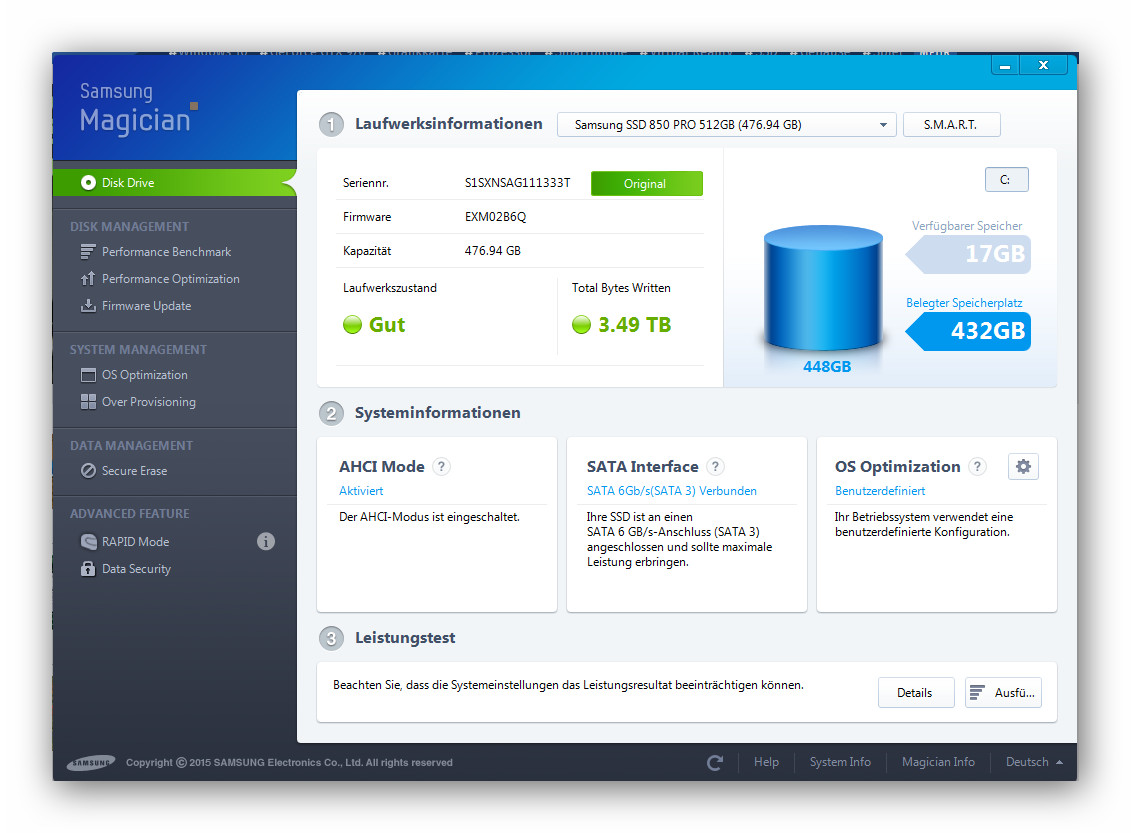This screenshot has width=1131, height=833.
Task: Click the Samsung logo in footer
Action: [x=91, y=763]
